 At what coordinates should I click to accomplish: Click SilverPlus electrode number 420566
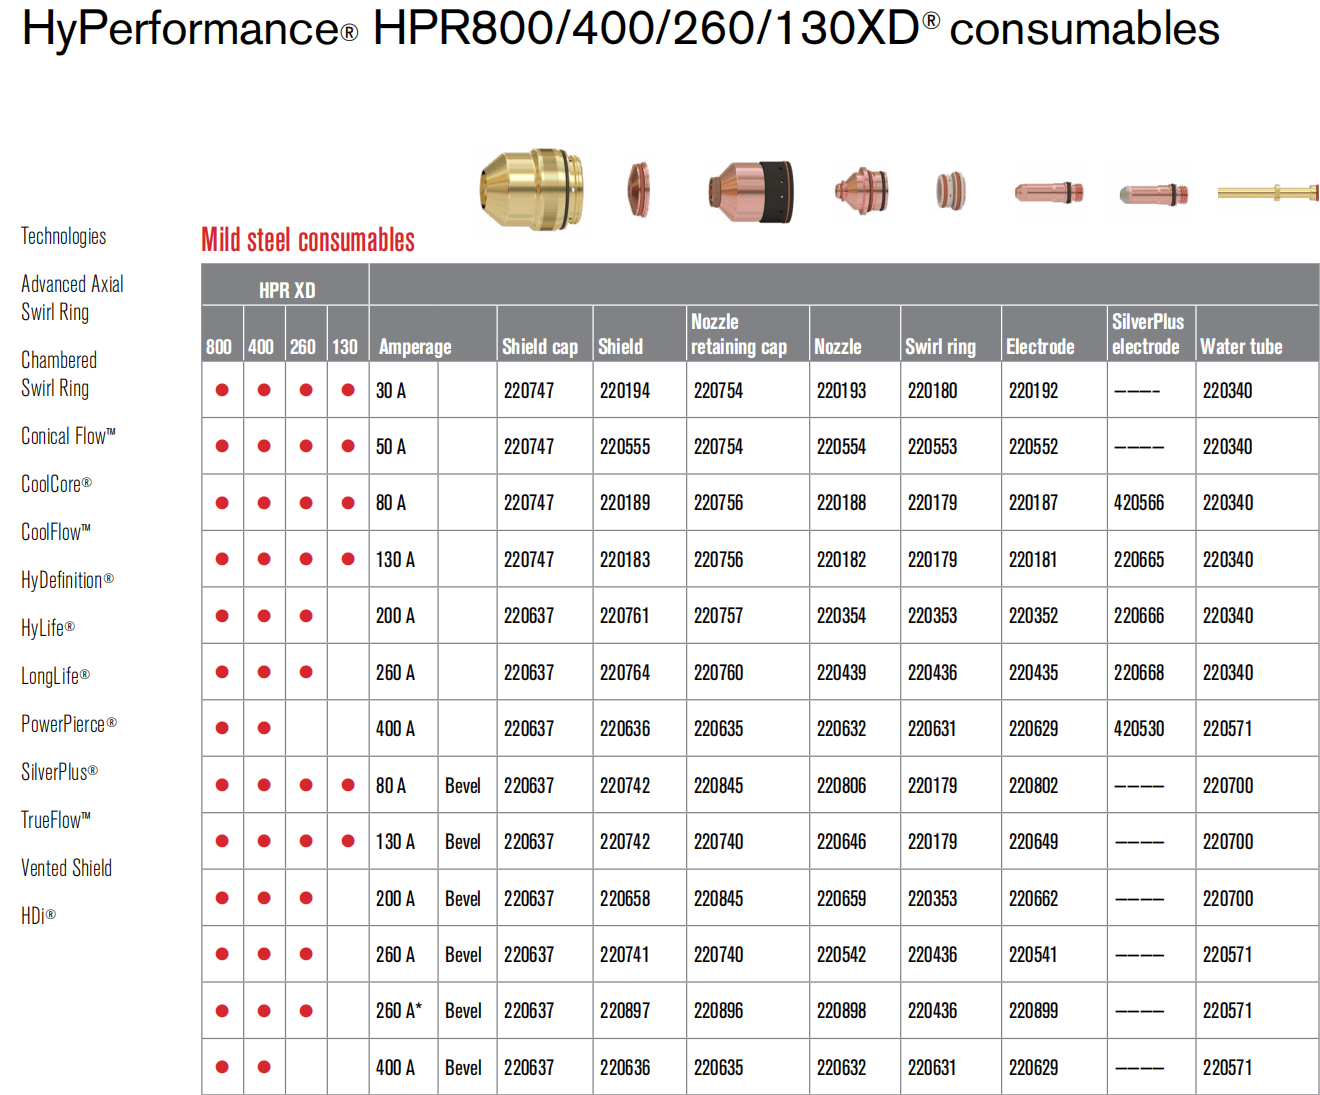pos(1139,503)
